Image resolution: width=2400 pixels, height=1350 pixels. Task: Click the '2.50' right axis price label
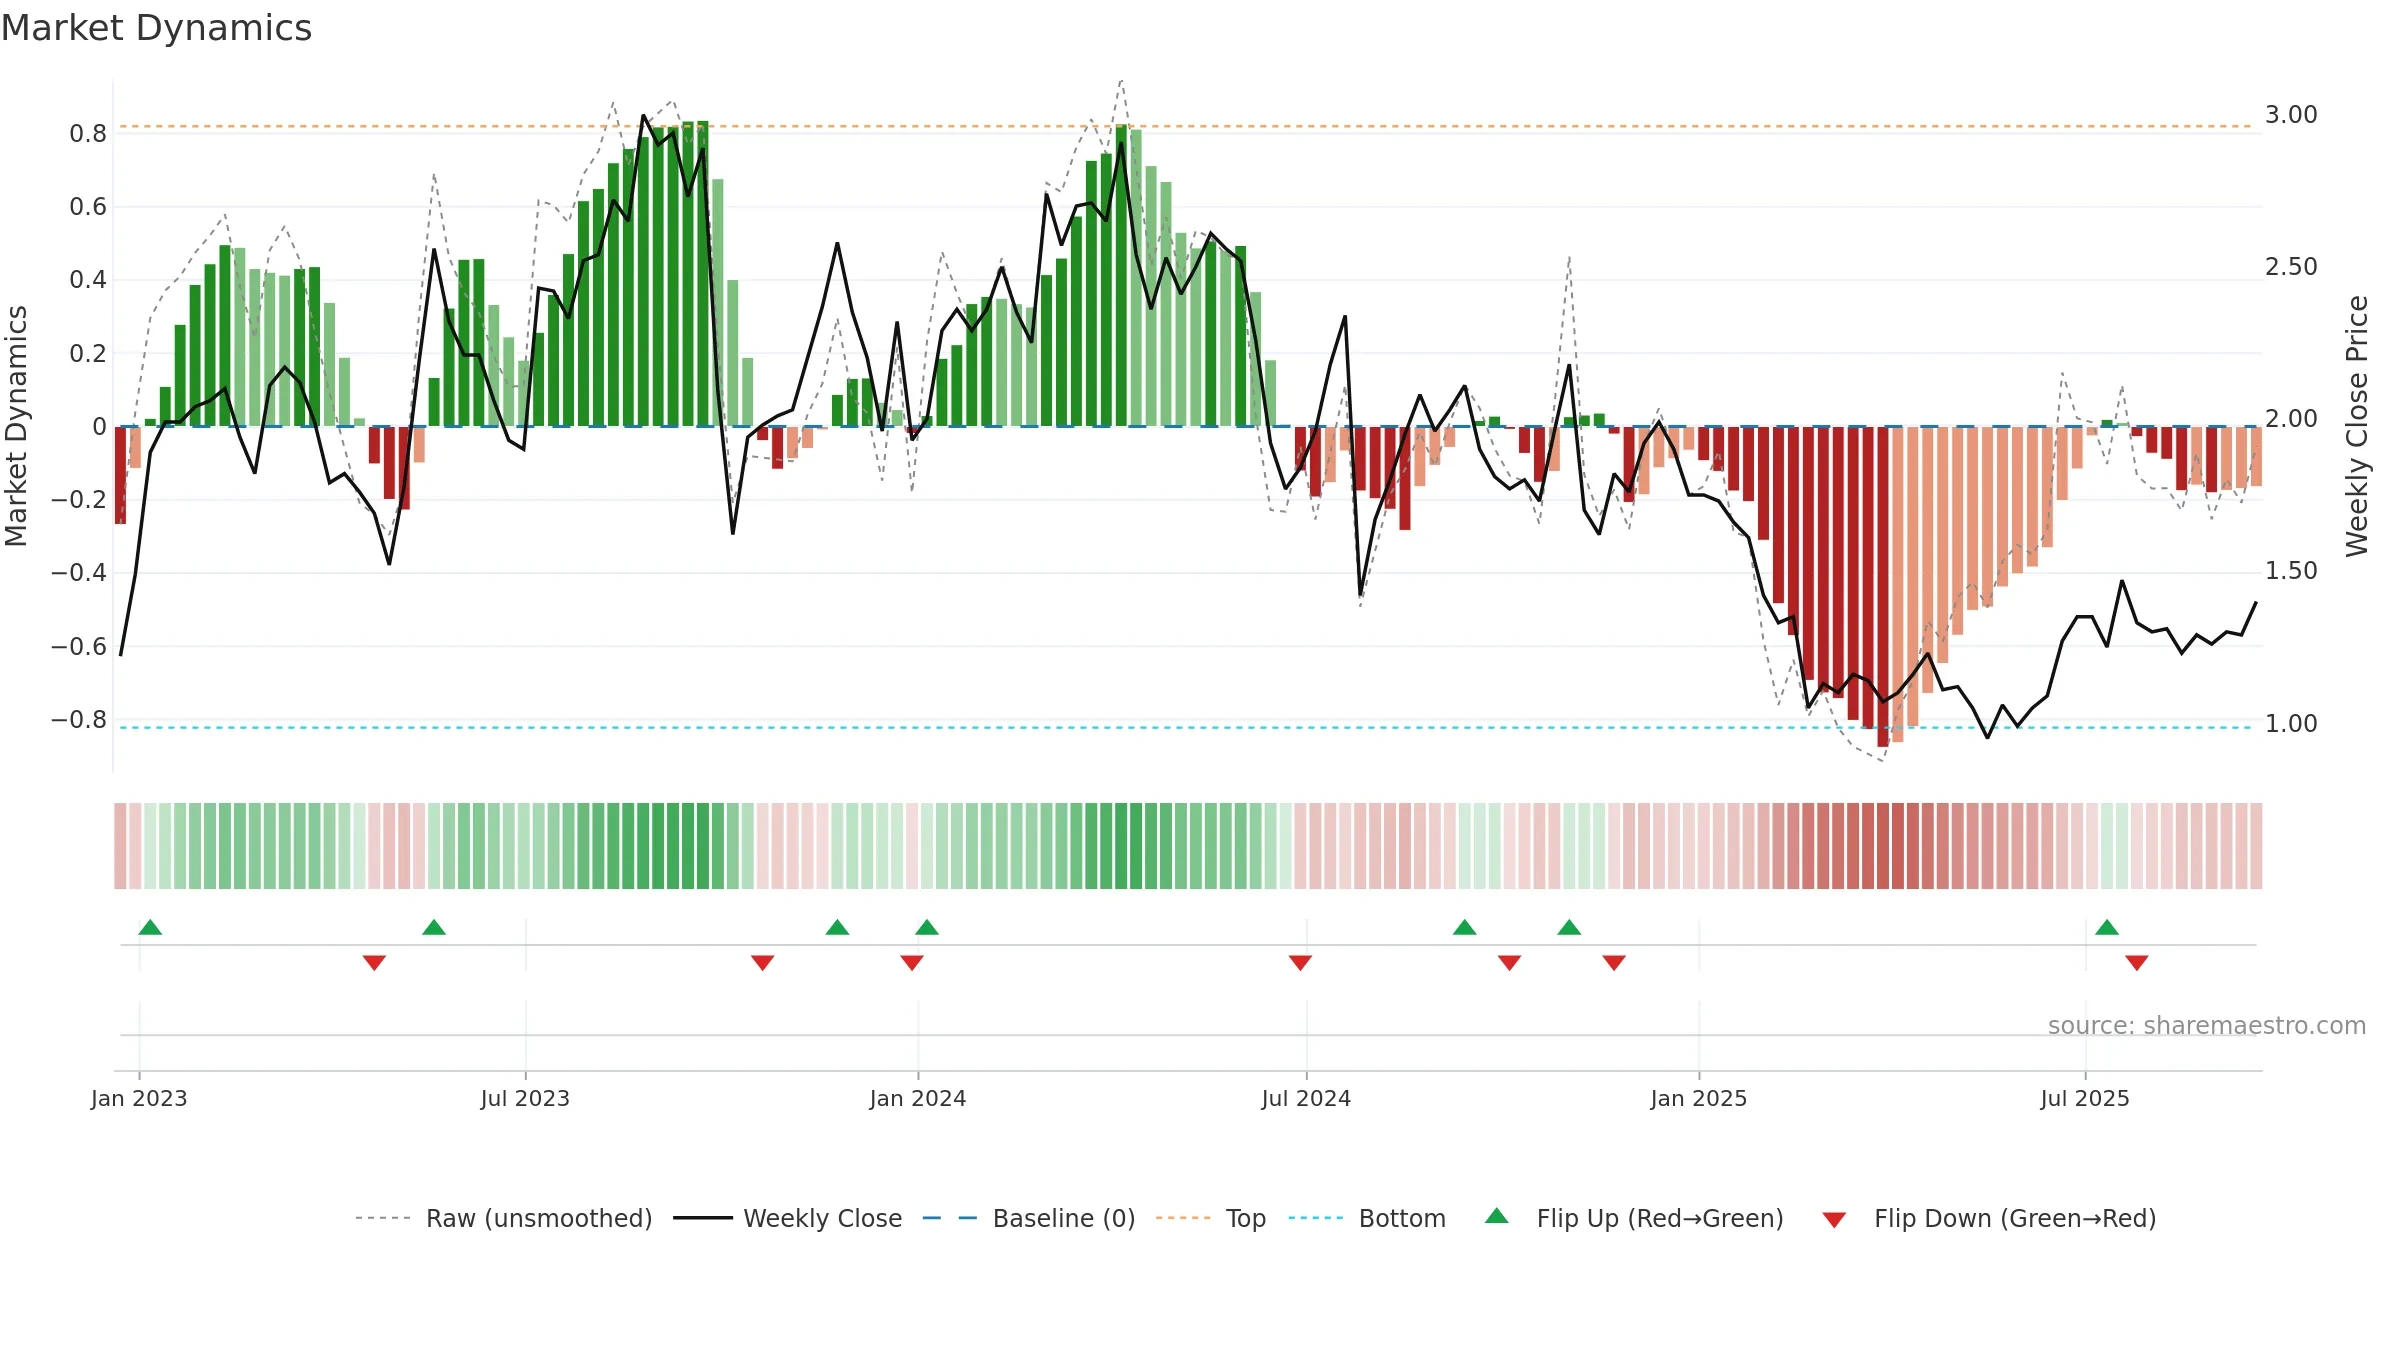click(x=2291, y=267)
